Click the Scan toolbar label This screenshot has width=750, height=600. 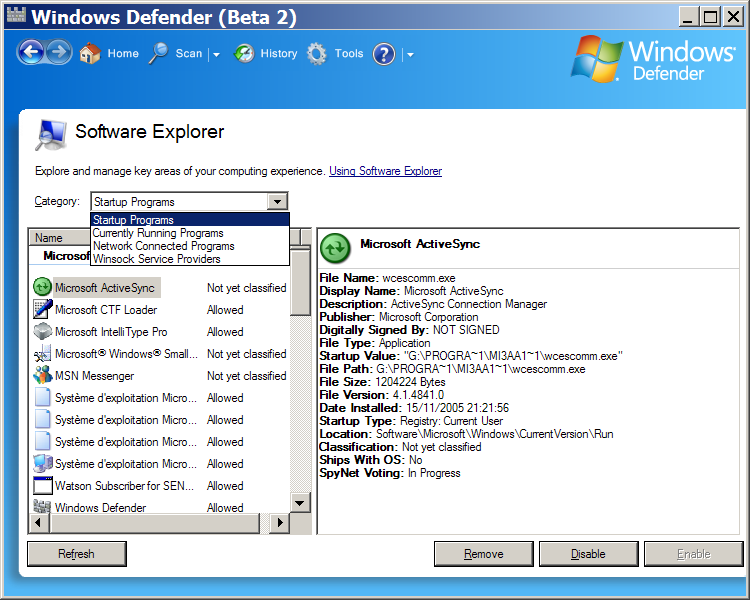(x=189, y=54)
